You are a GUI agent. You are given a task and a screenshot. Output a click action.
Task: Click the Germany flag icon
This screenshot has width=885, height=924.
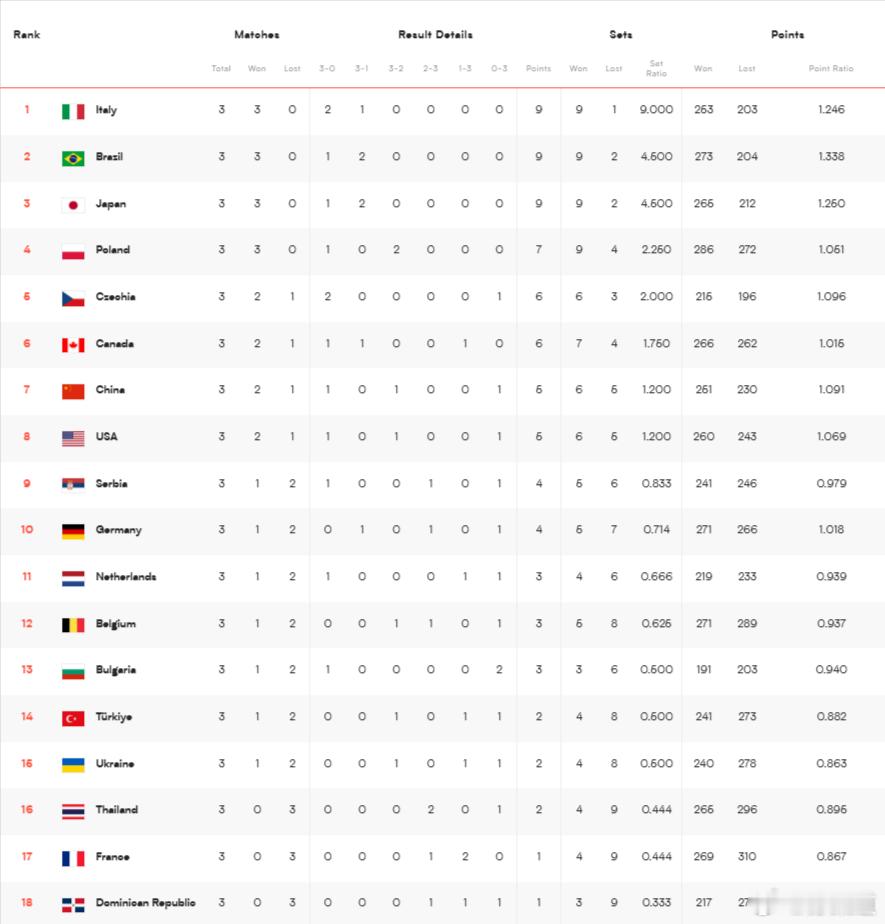[x=73, y=532]
